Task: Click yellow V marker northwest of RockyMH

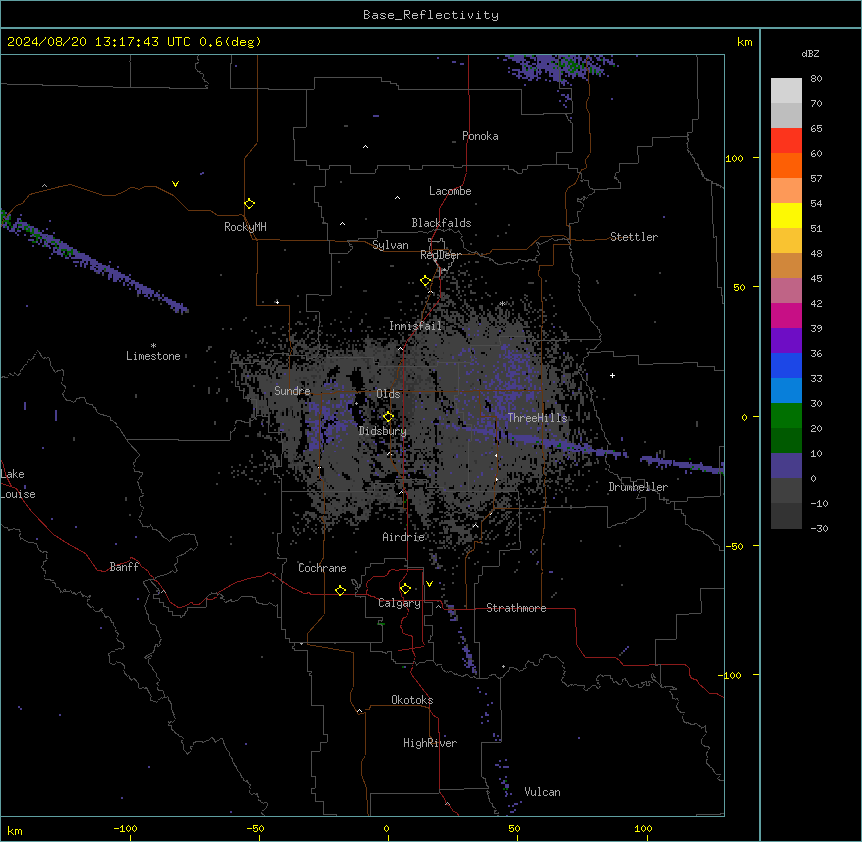Action: pos(175,184)
